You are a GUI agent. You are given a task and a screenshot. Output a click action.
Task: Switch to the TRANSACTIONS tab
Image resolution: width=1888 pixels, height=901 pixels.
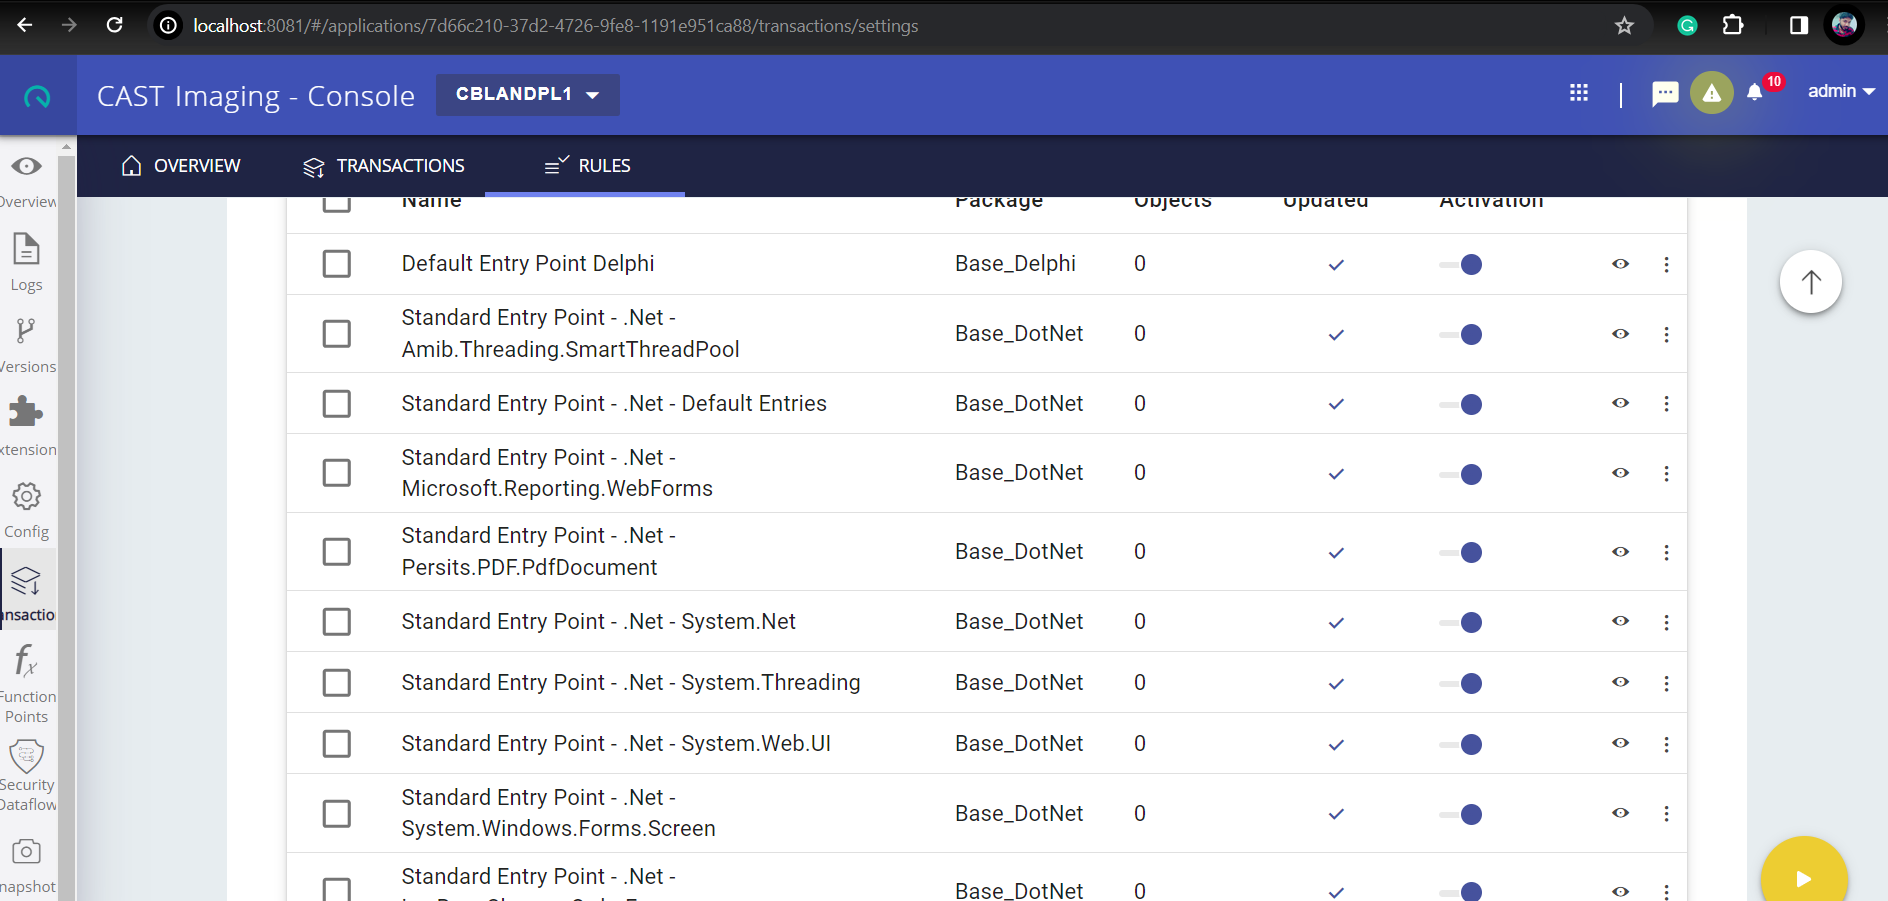coord(384,166)
